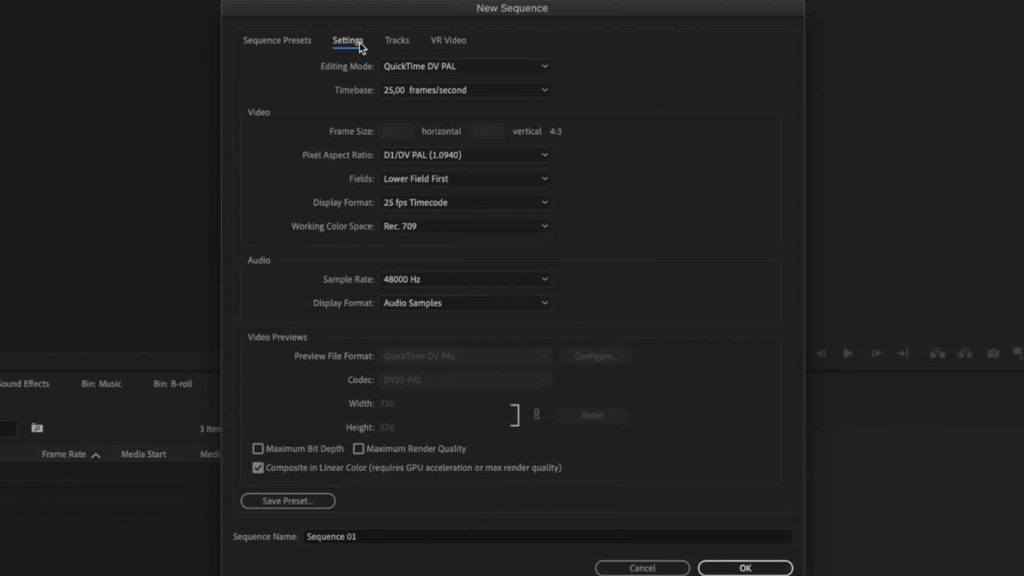Expand the Pixel Aspect Ratio dropdown
This screenshot has height=576, width=1024.
point(465,155)
